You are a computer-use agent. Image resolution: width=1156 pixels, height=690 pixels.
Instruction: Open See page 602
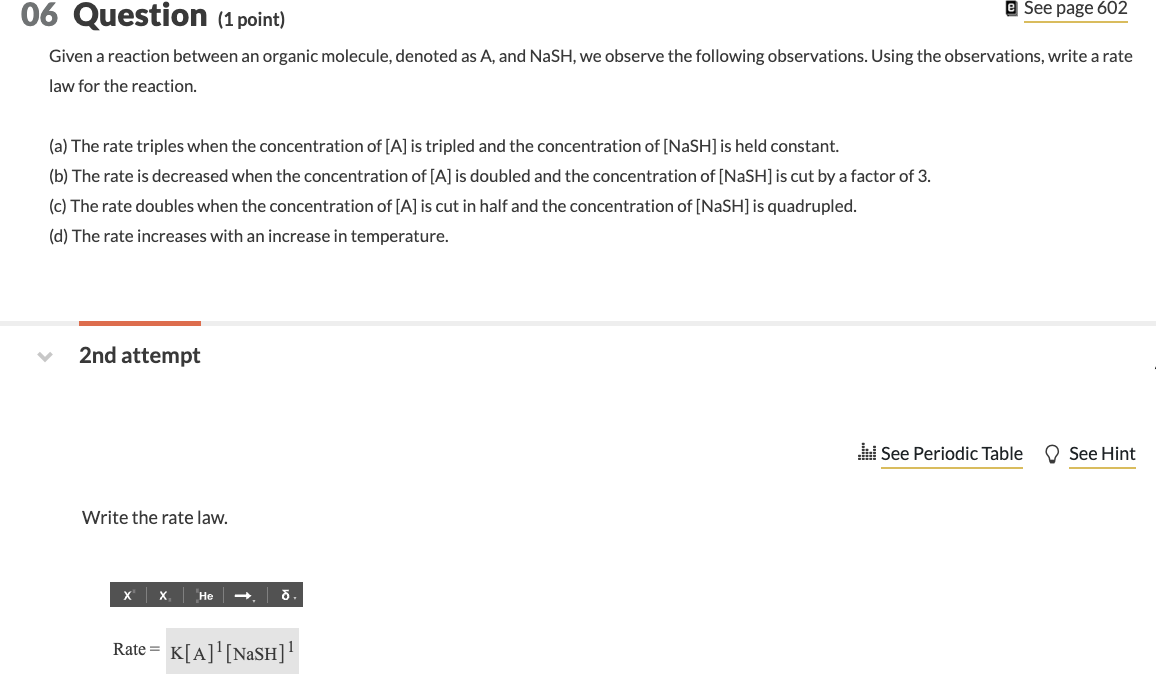coord(1075,9)
